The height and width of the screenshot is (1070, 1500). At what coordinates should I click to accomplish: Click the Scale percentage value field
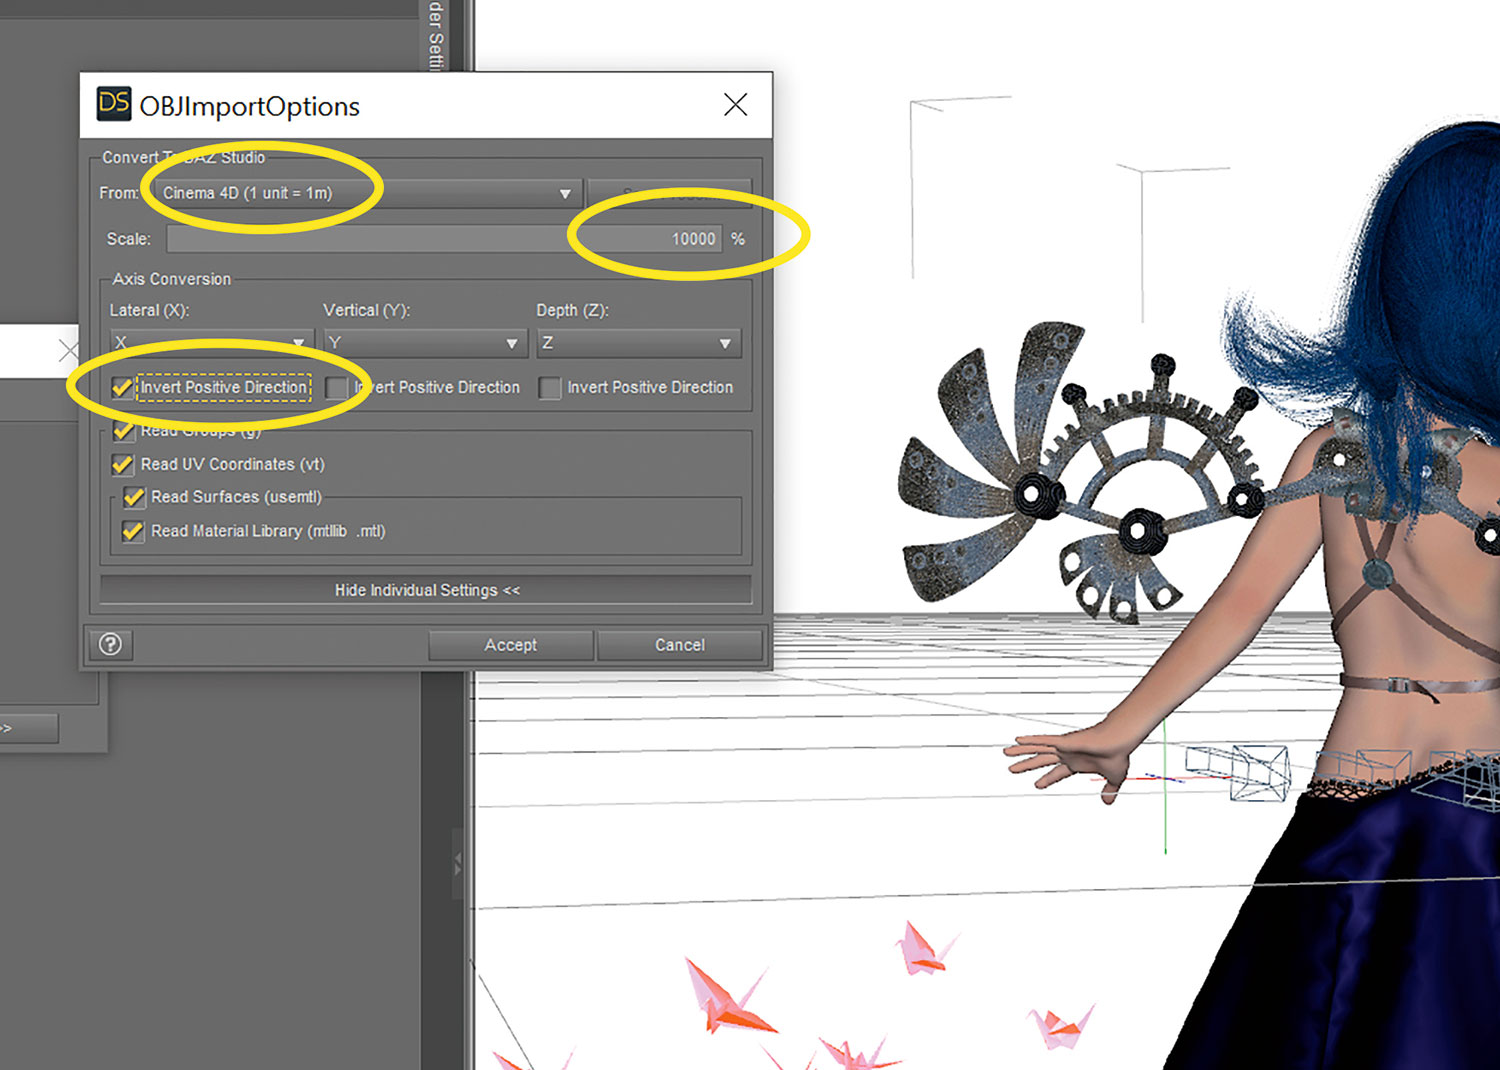(692, 239)
